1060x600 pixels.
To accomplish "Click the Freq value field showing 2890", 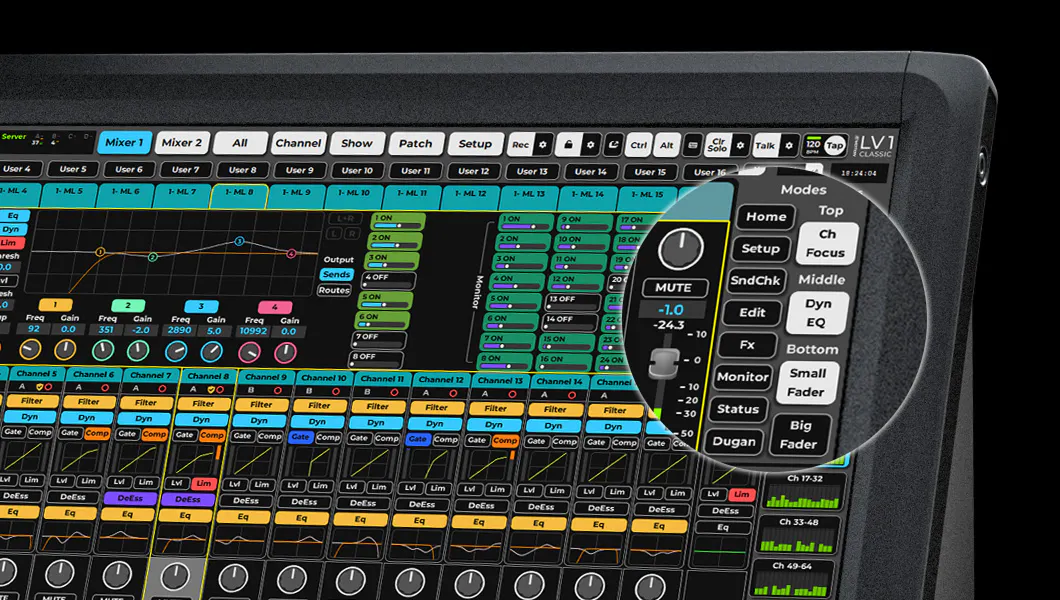I will [180, 330].
